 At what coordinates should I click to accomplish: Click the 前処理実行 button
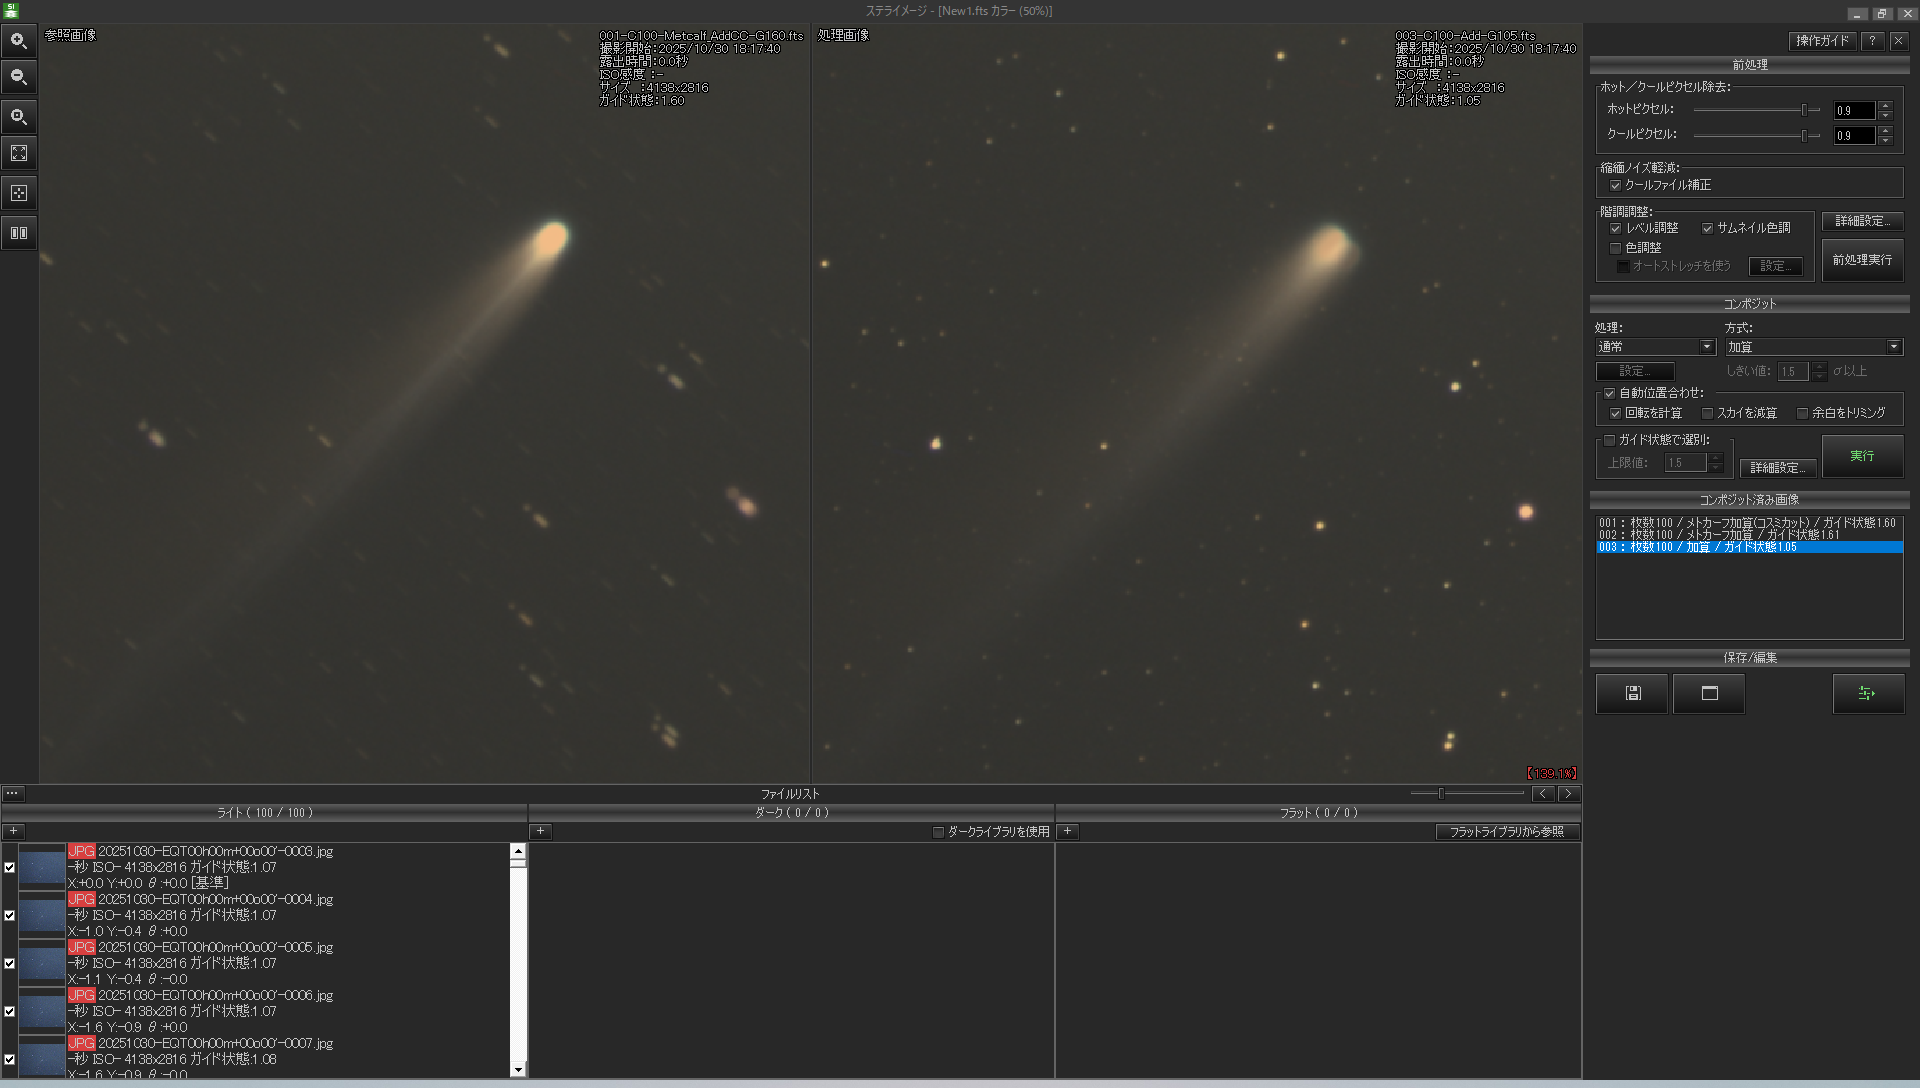[x=1862, y=260]
